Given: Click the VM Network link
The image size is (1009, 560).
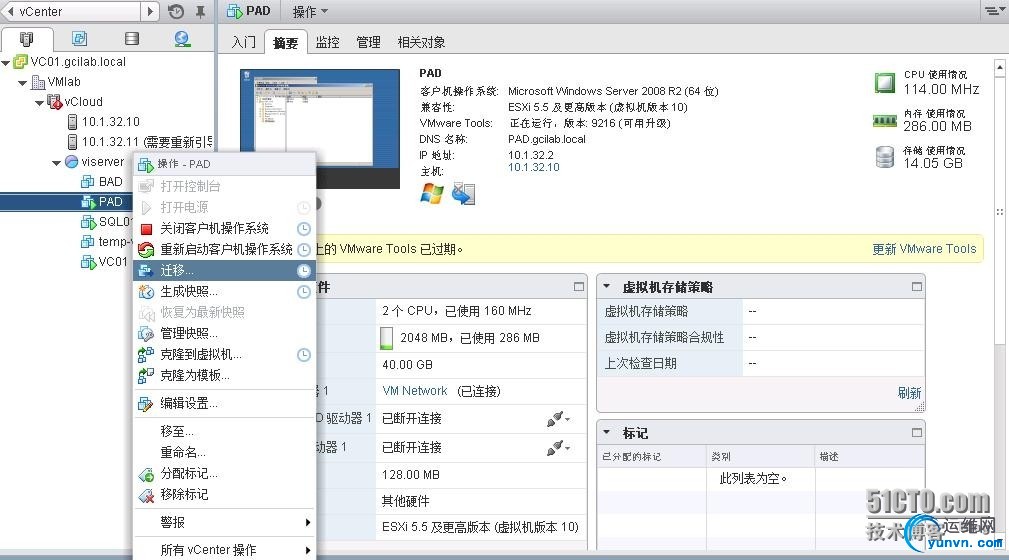Looking at the screenshot, I should (x=414, y=391).
